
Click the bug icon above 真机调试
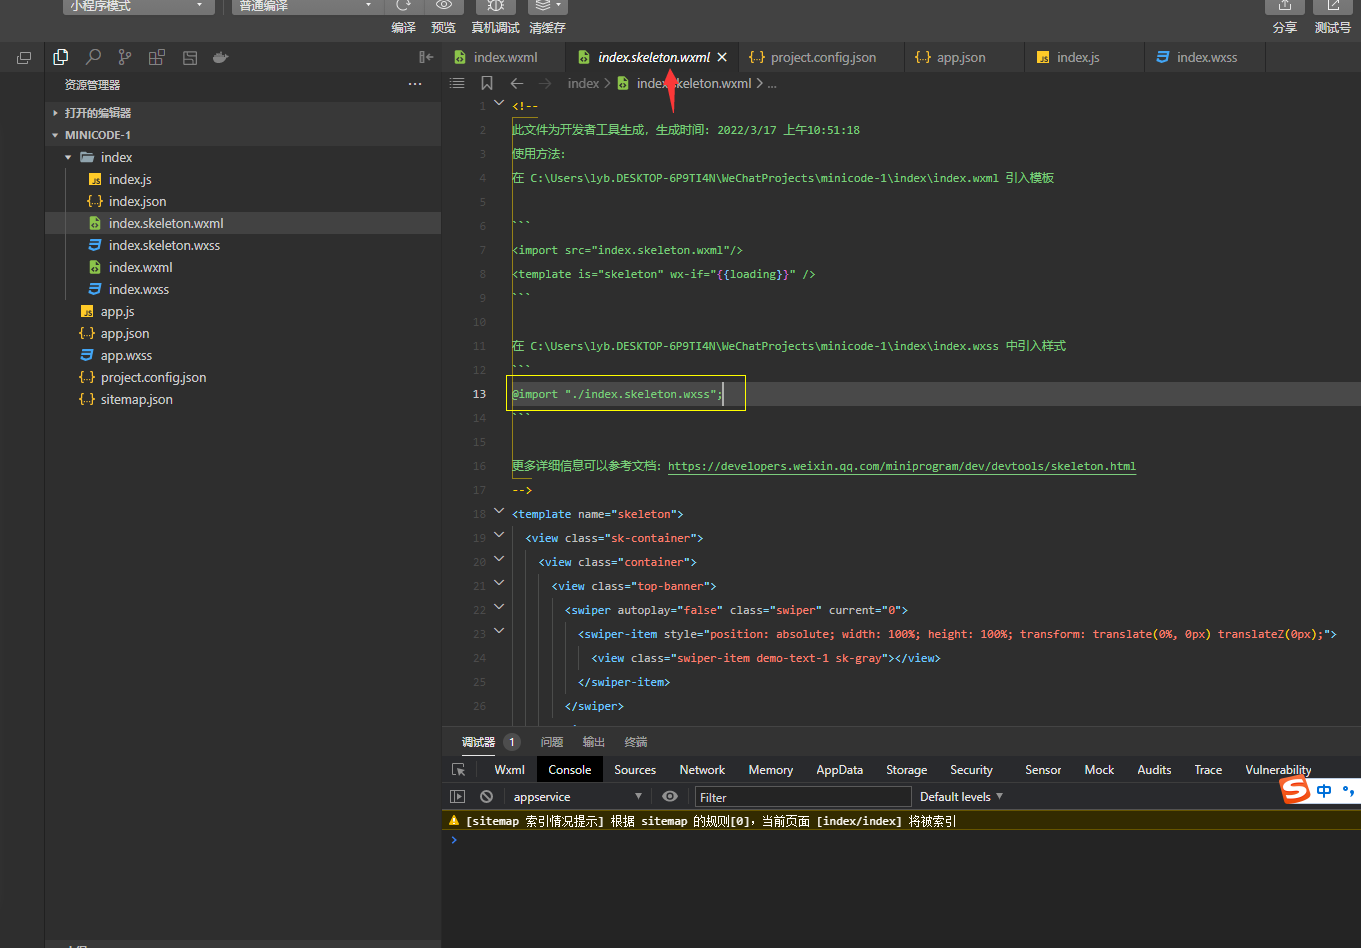point(496,5)
